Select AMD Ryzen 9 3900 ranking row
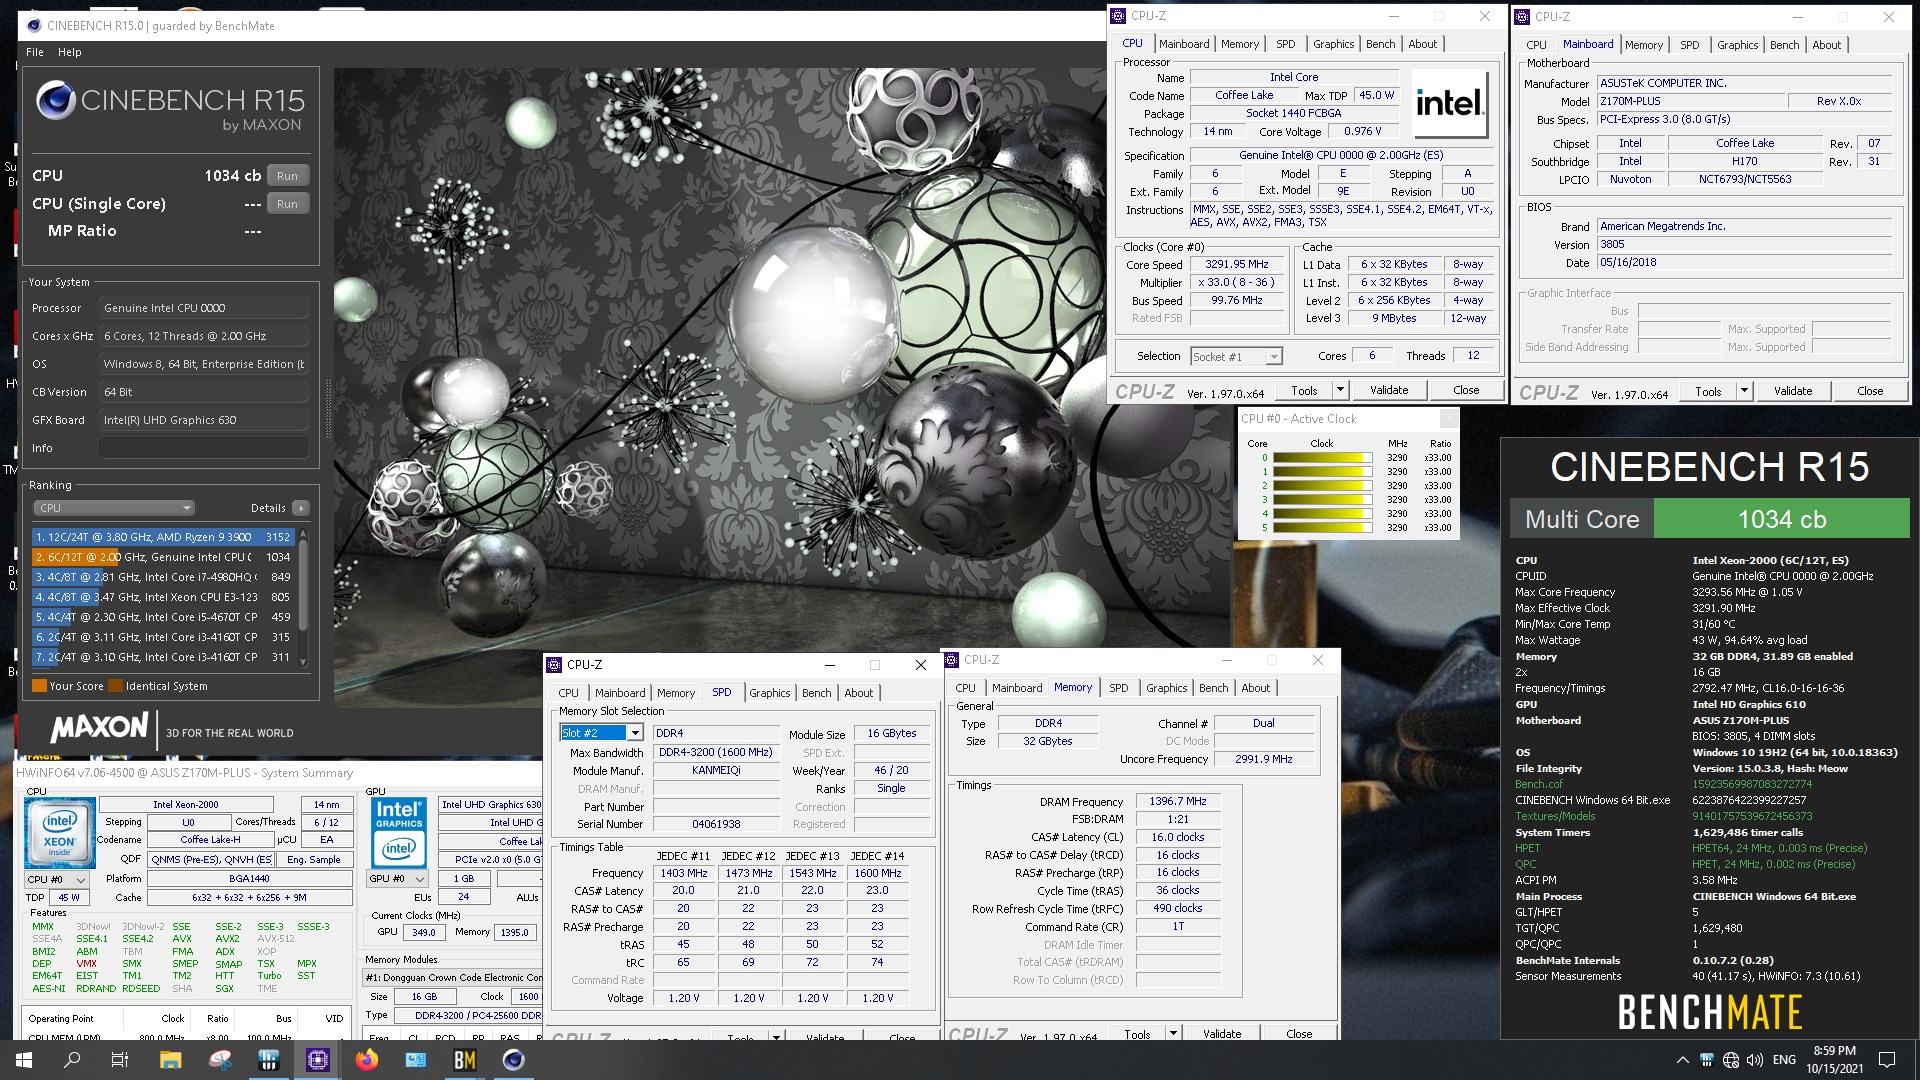Viewport: 1920px width, 1080px height. [163, 537]
